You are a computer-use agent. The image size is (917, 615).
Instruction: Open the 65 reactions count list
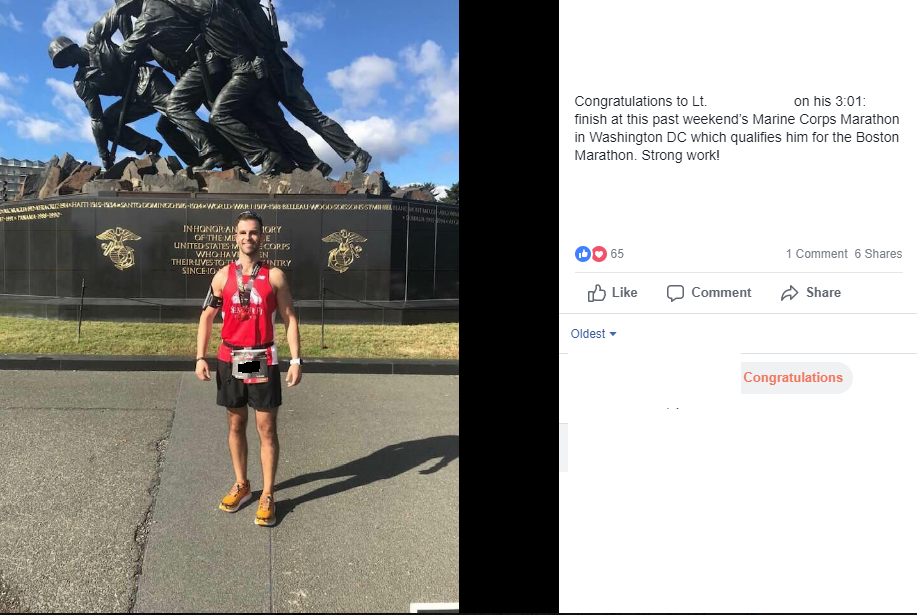click(617, 254)
